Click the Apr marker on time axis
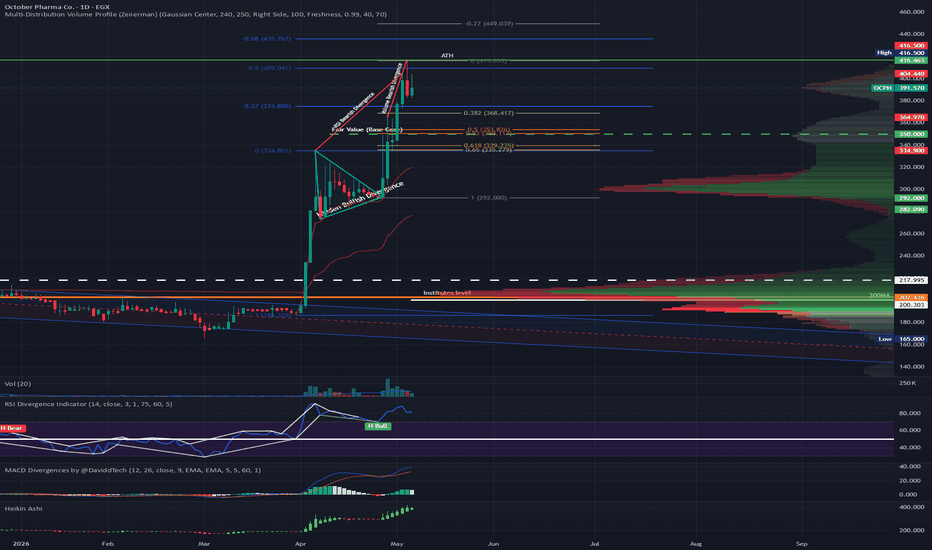The image size is (932, 550). pyautogui.click(x=300, y=543)
